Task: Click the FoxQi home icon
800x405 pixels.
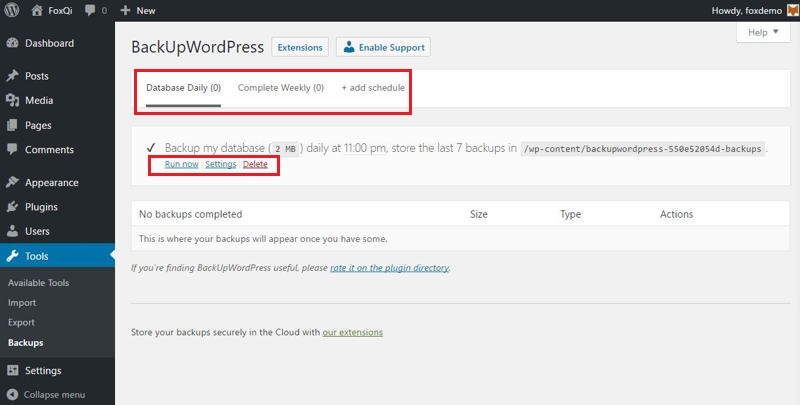Action: click(37, 10)
